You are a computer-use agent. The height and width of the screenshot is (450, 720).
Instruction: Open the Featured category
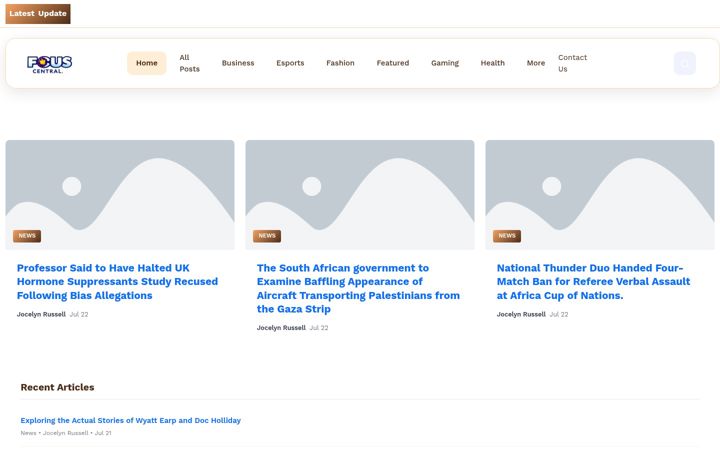click(393, 63)
